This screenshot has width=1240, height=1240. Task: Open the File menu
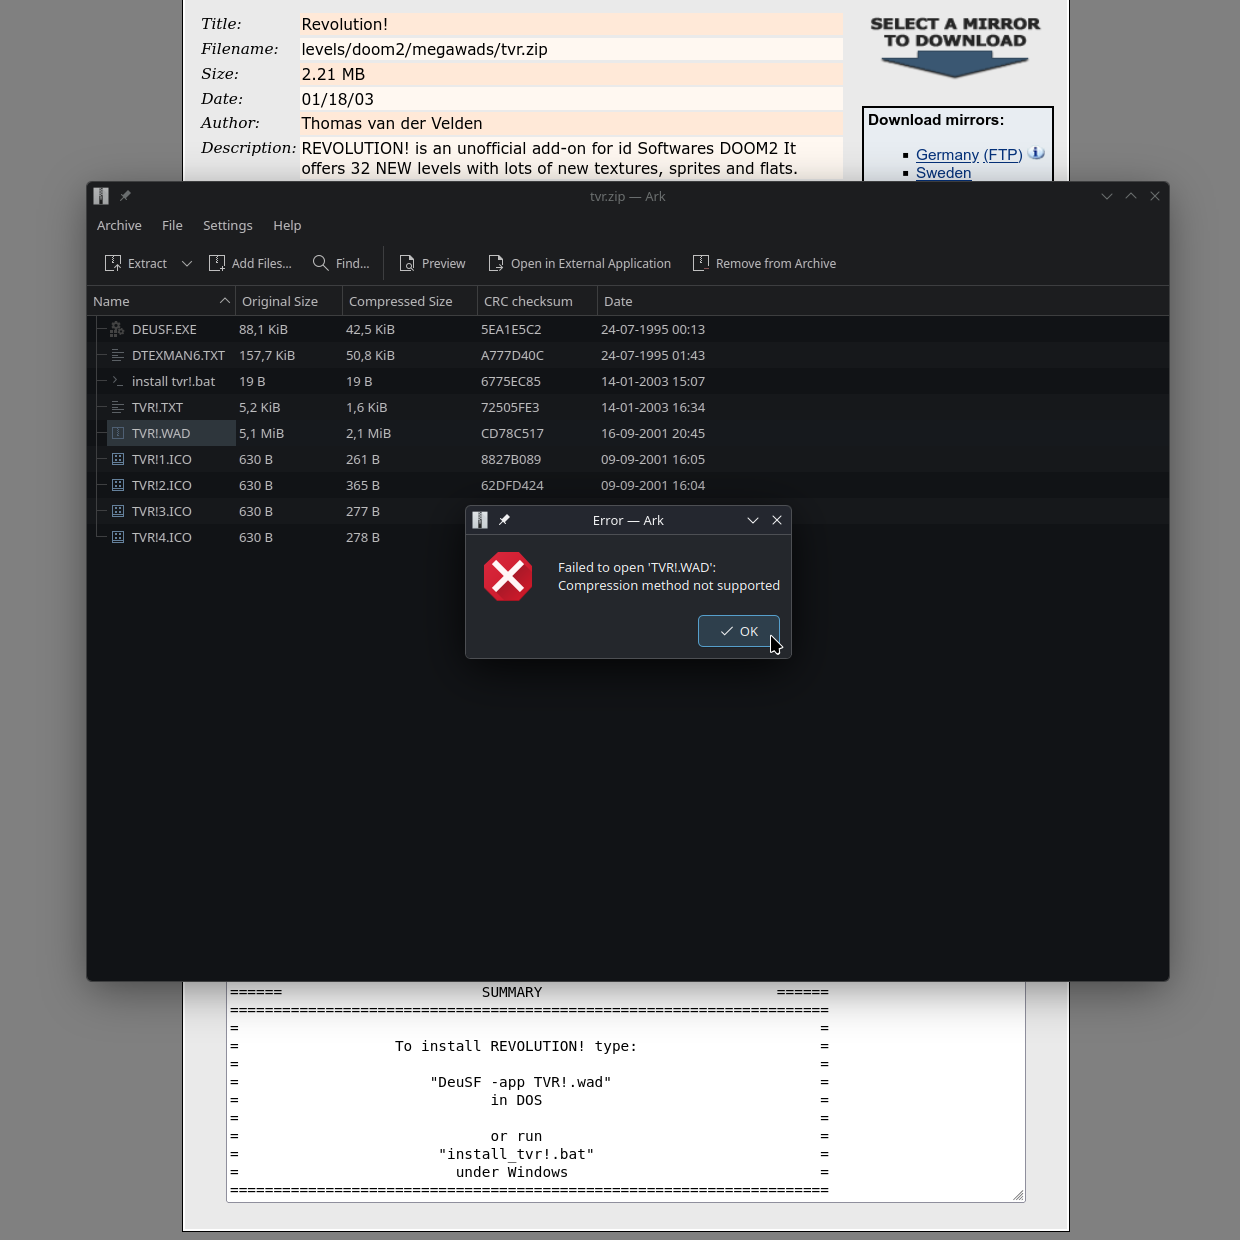pos(172,225)
